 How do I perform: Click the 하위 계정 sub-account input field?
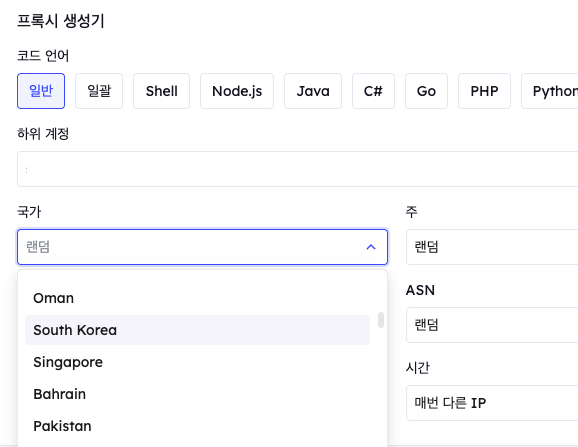297,169
